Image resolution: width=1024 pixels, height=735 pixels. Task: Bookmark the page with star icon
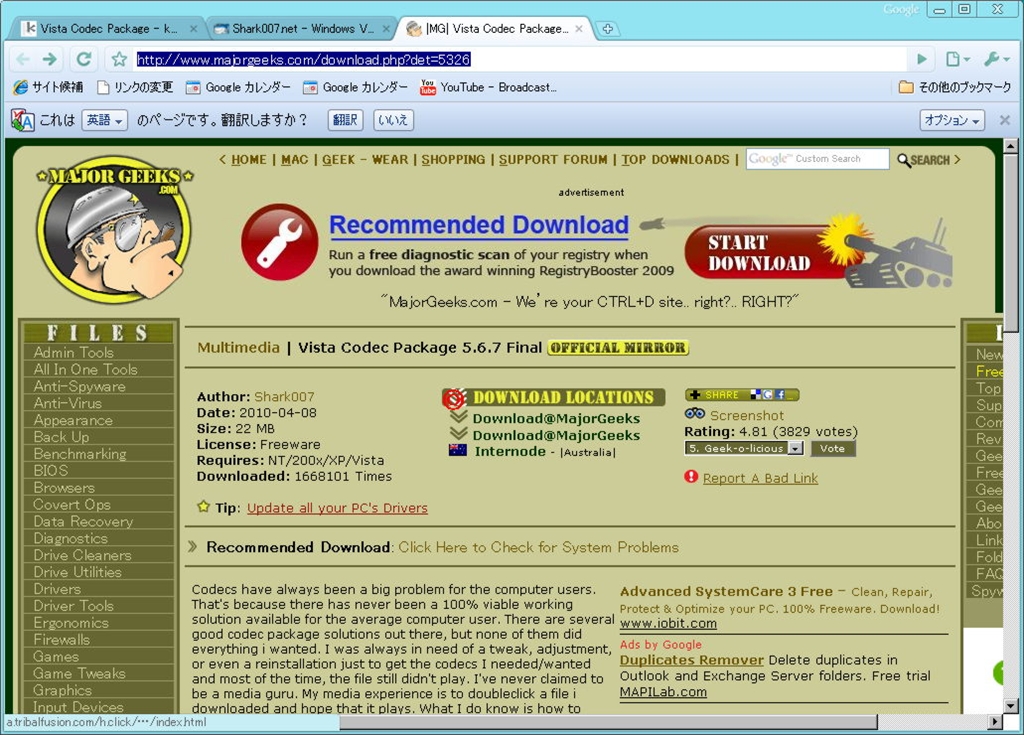coord(119,59)
